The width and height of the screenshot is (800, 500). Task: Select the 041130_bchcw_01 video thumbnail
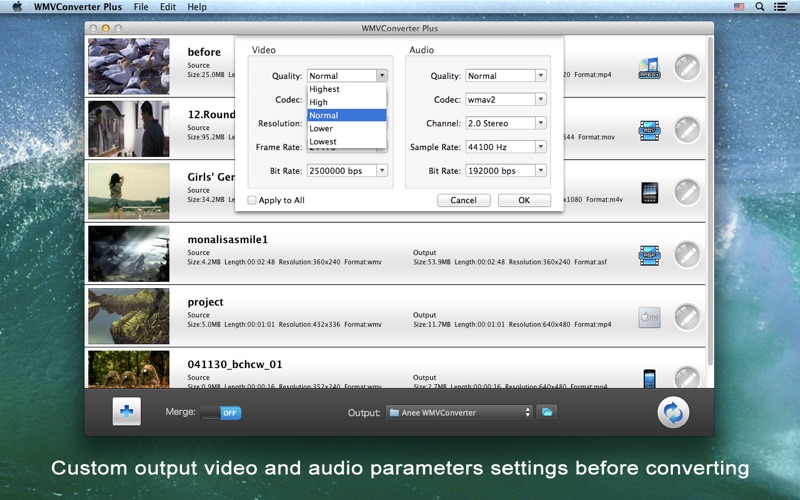tap(129, 369)
